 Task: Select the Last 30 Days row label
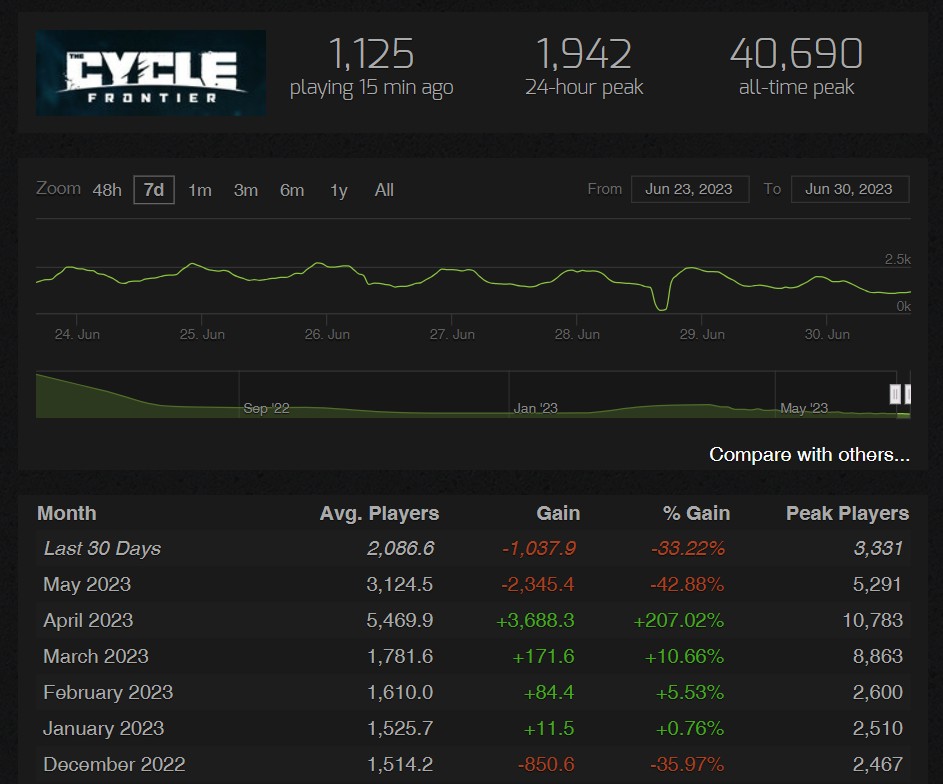click(102, 548)
